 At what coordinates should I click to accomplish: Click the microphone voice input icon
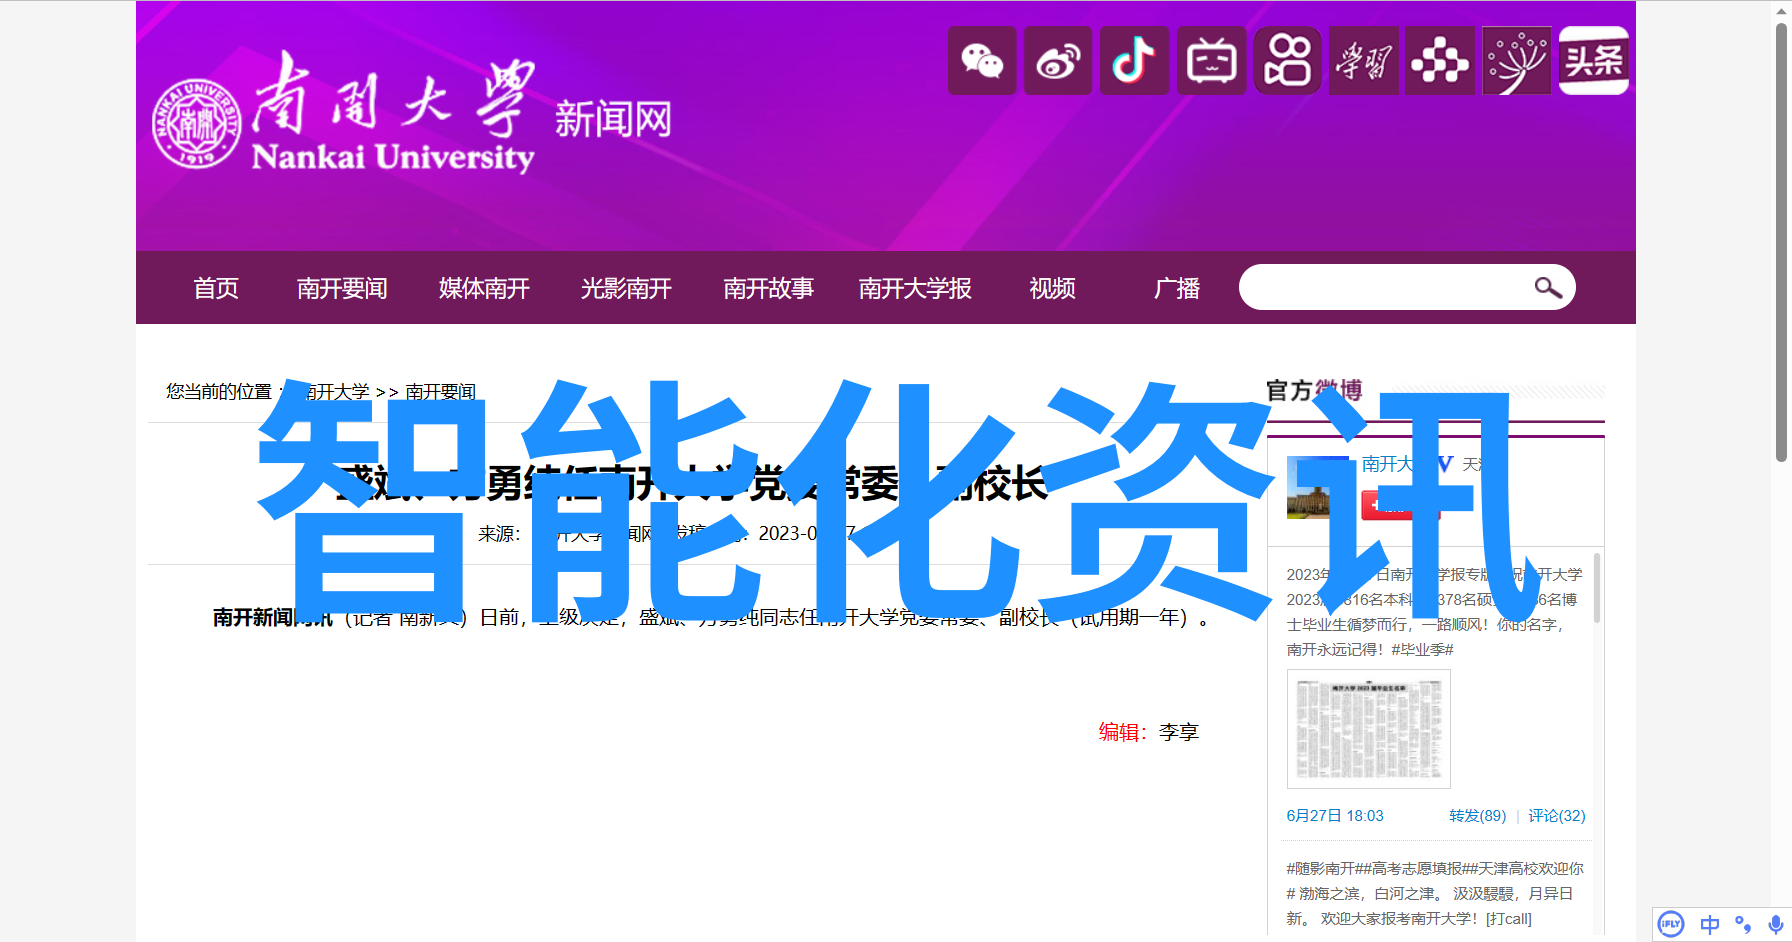point(1775,924)
